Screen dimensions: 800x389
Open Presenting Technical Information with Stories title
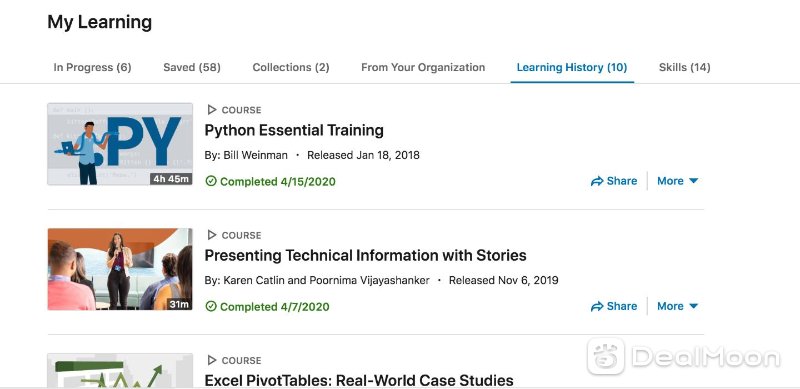tap(365, 255)
